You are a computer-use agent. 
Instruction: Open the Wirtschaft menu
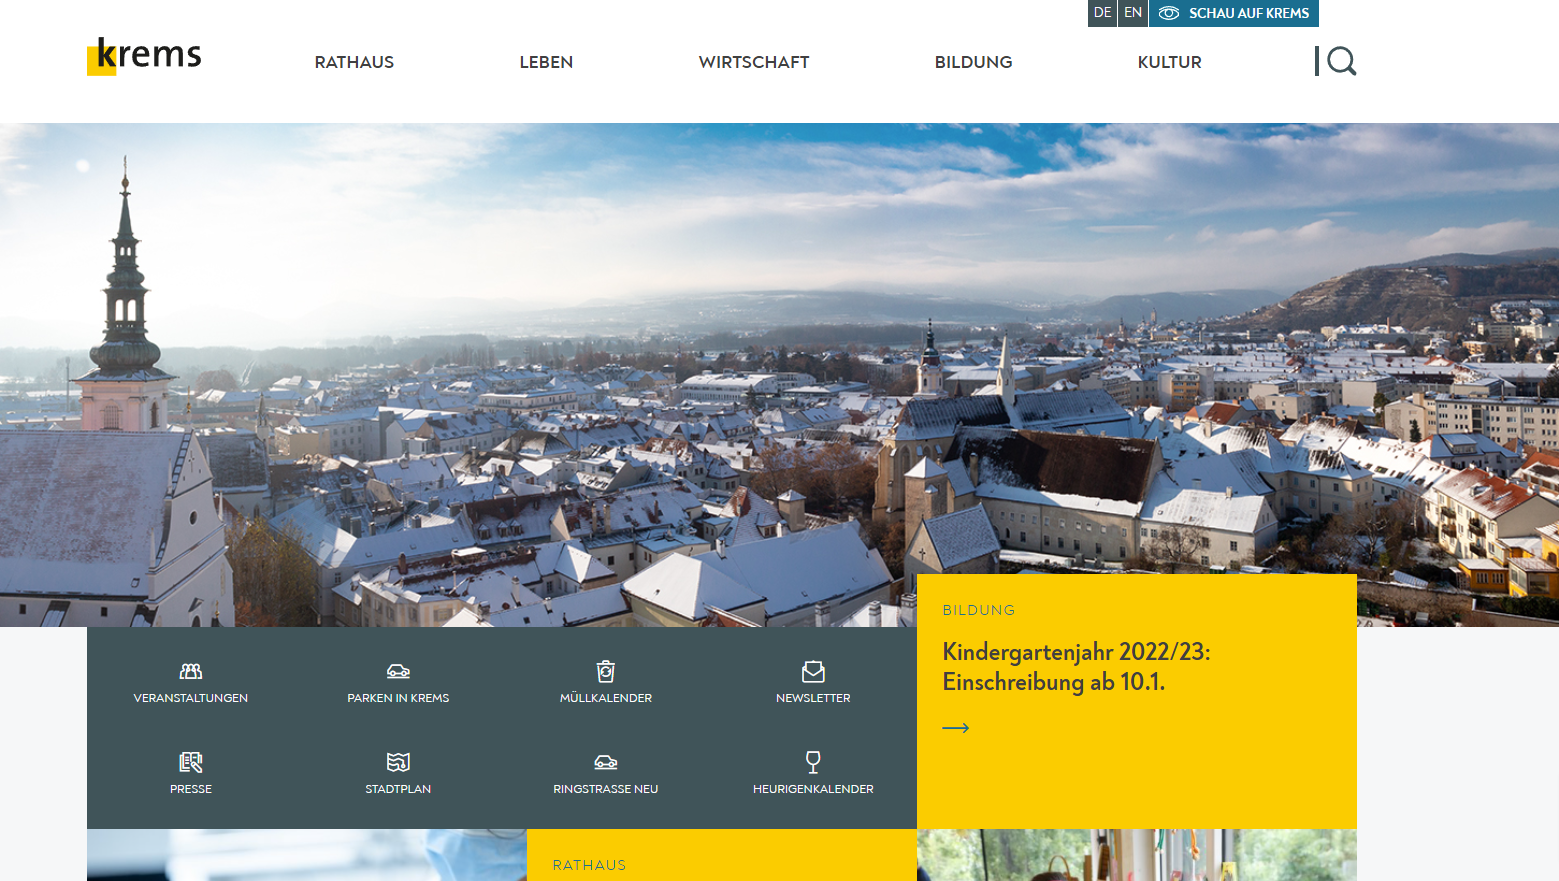[x=754, y=62]
